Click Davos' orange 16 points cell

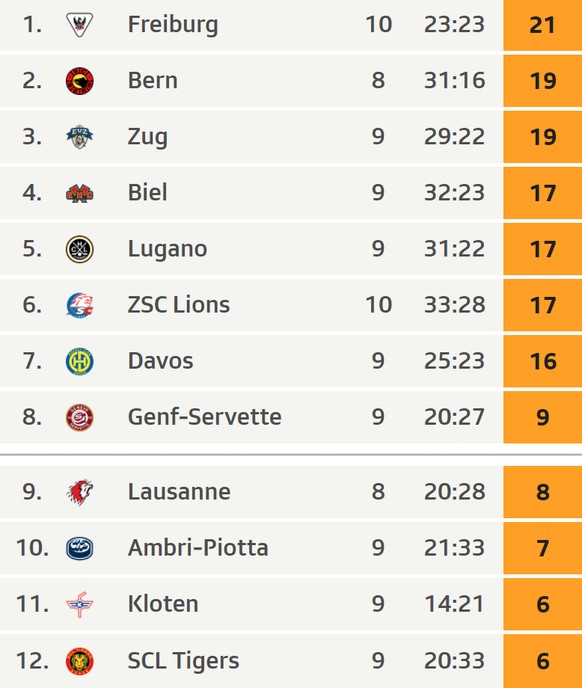pyautogui.click(x=542, y=361)
